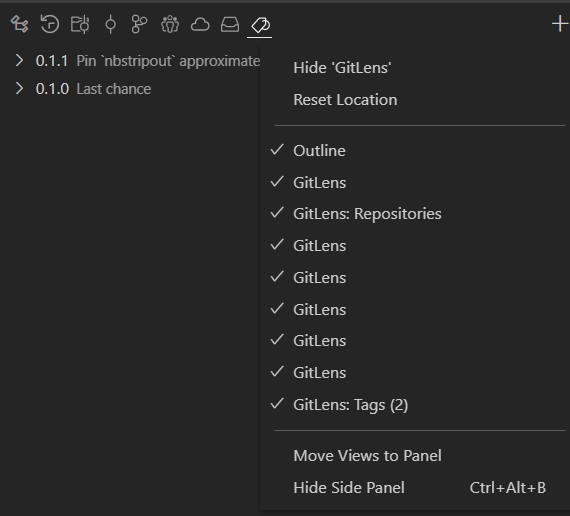This screenshot has height=516, width=570.
Task: Select the 'Last chance' tag row
Action: (x=130, y=88)
